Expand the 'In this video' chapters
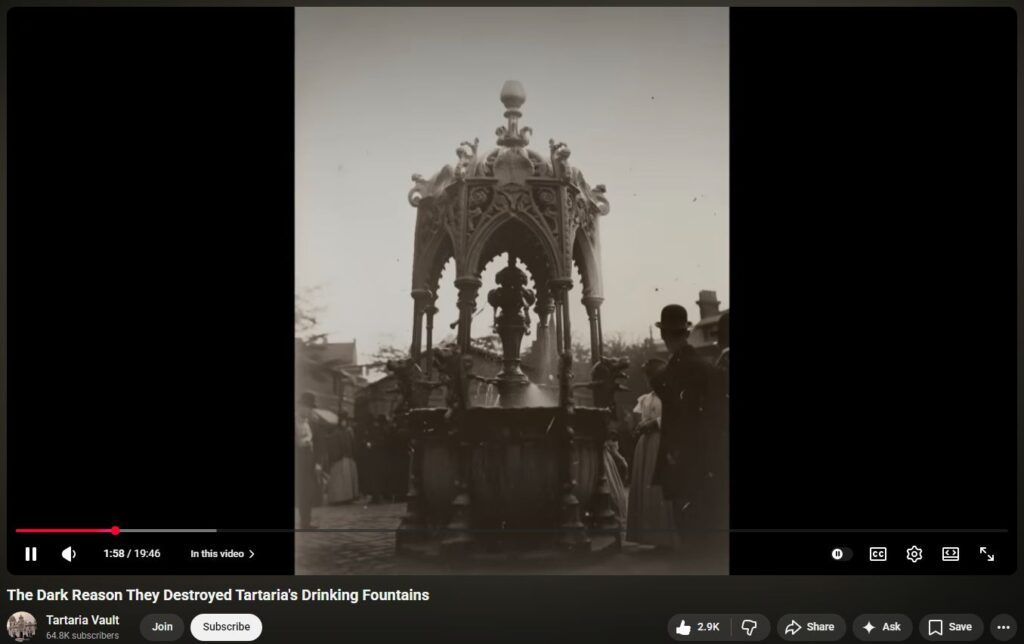The height and width of the screenshot is (644, 1024). 222,554
